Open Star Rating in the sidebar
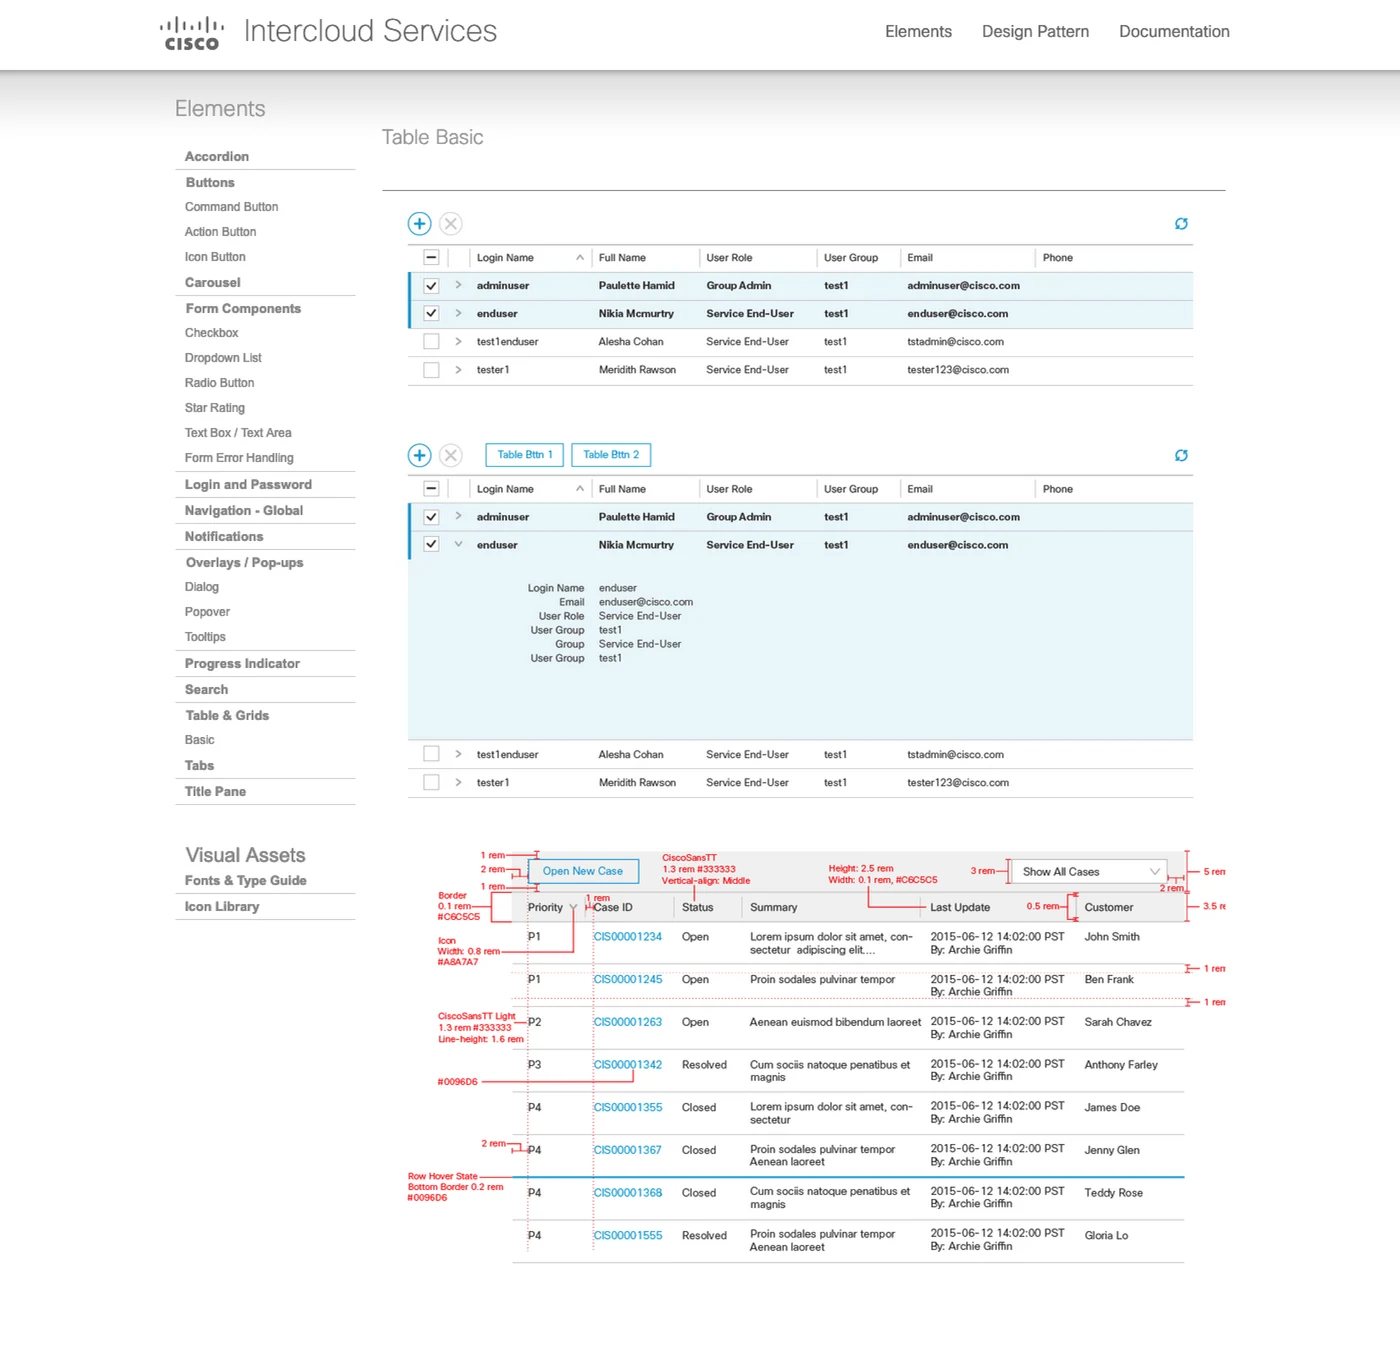Image resolution: width=1400 pixels, height=1368 pixels. click(215, 408)
